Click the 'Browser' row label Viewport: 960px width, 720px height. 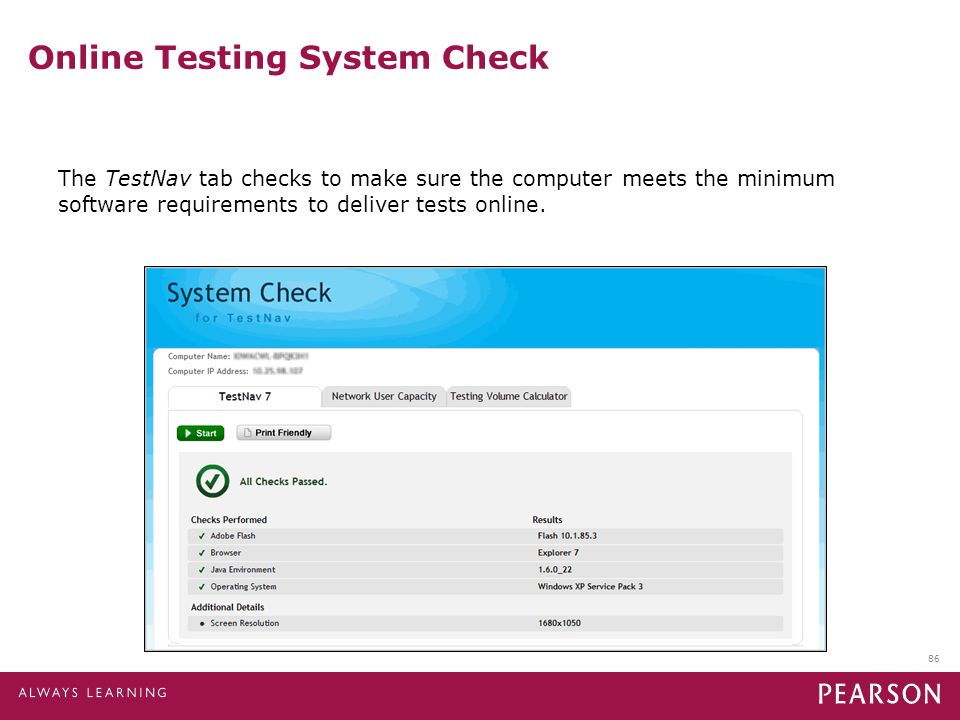pos(226,553)
